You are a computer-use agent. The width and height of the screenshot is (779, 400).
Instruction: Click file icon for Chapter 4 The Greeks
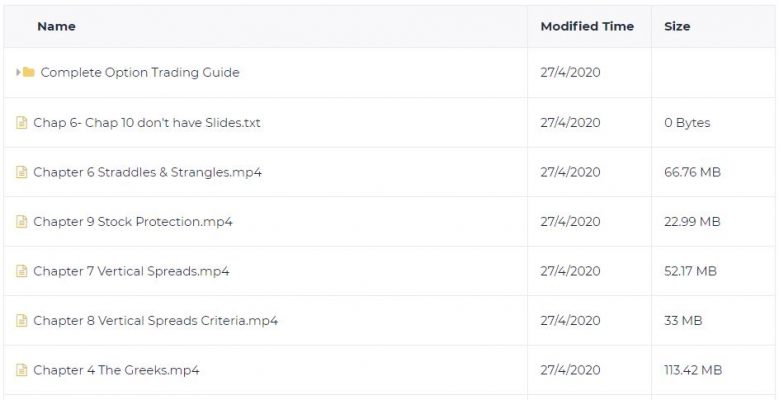[x=21, y=370]
